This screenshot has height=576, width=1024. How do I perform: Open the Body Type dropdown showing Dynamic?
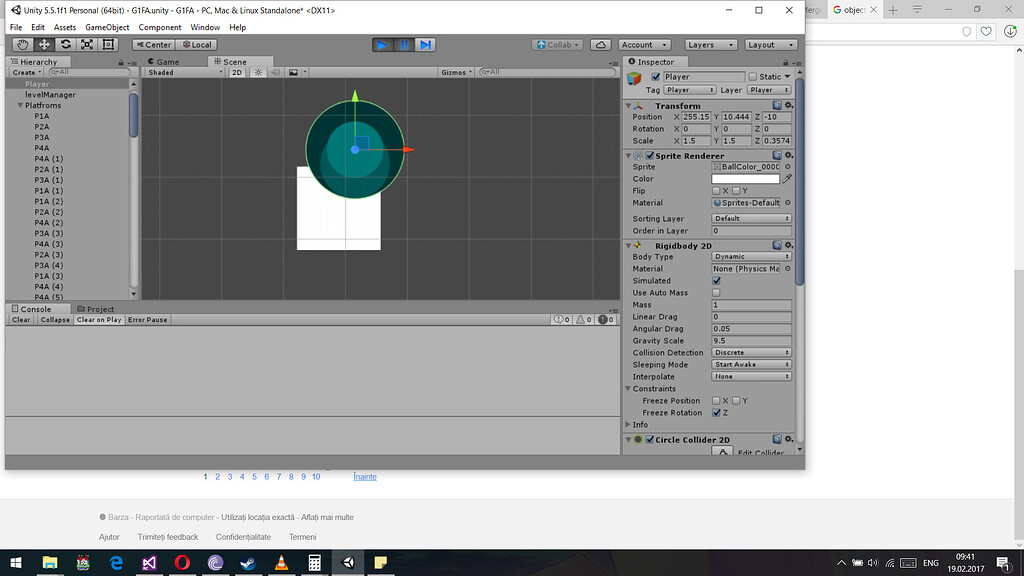pos(750,257)
